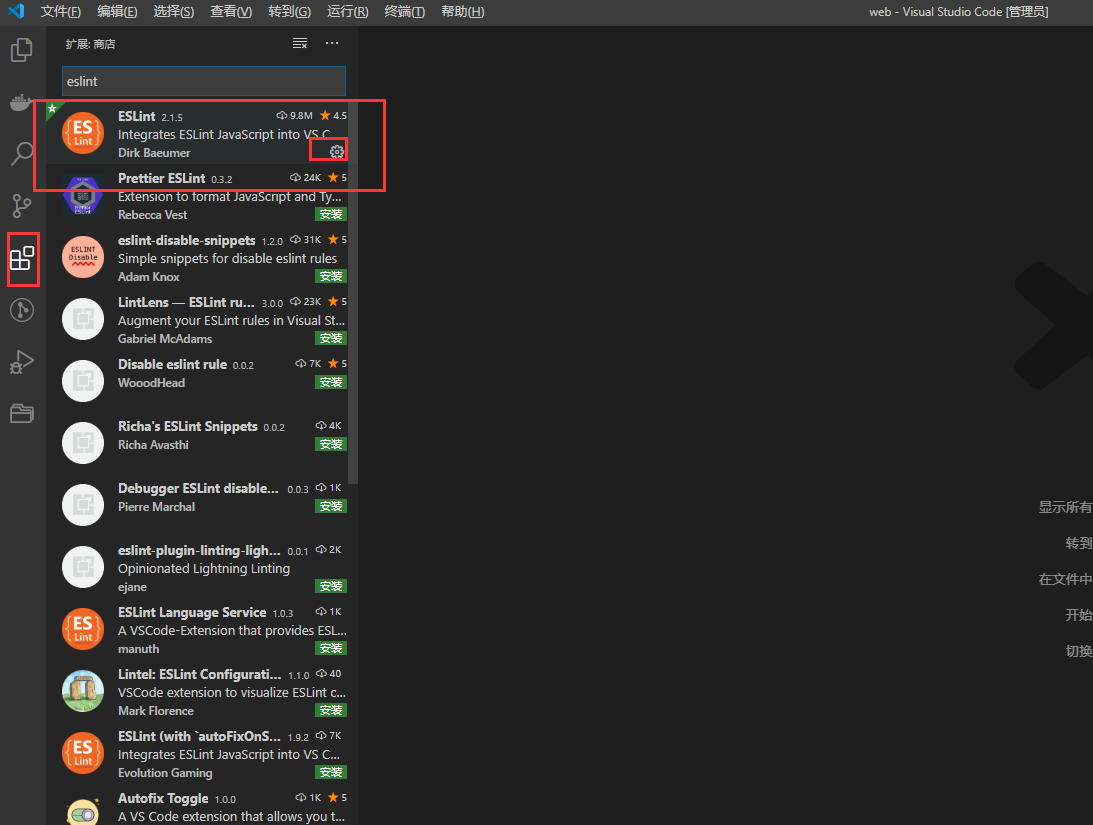Install eslint-disable-snippets extension
The image size is (1093, 825).
tap(330, 276)
